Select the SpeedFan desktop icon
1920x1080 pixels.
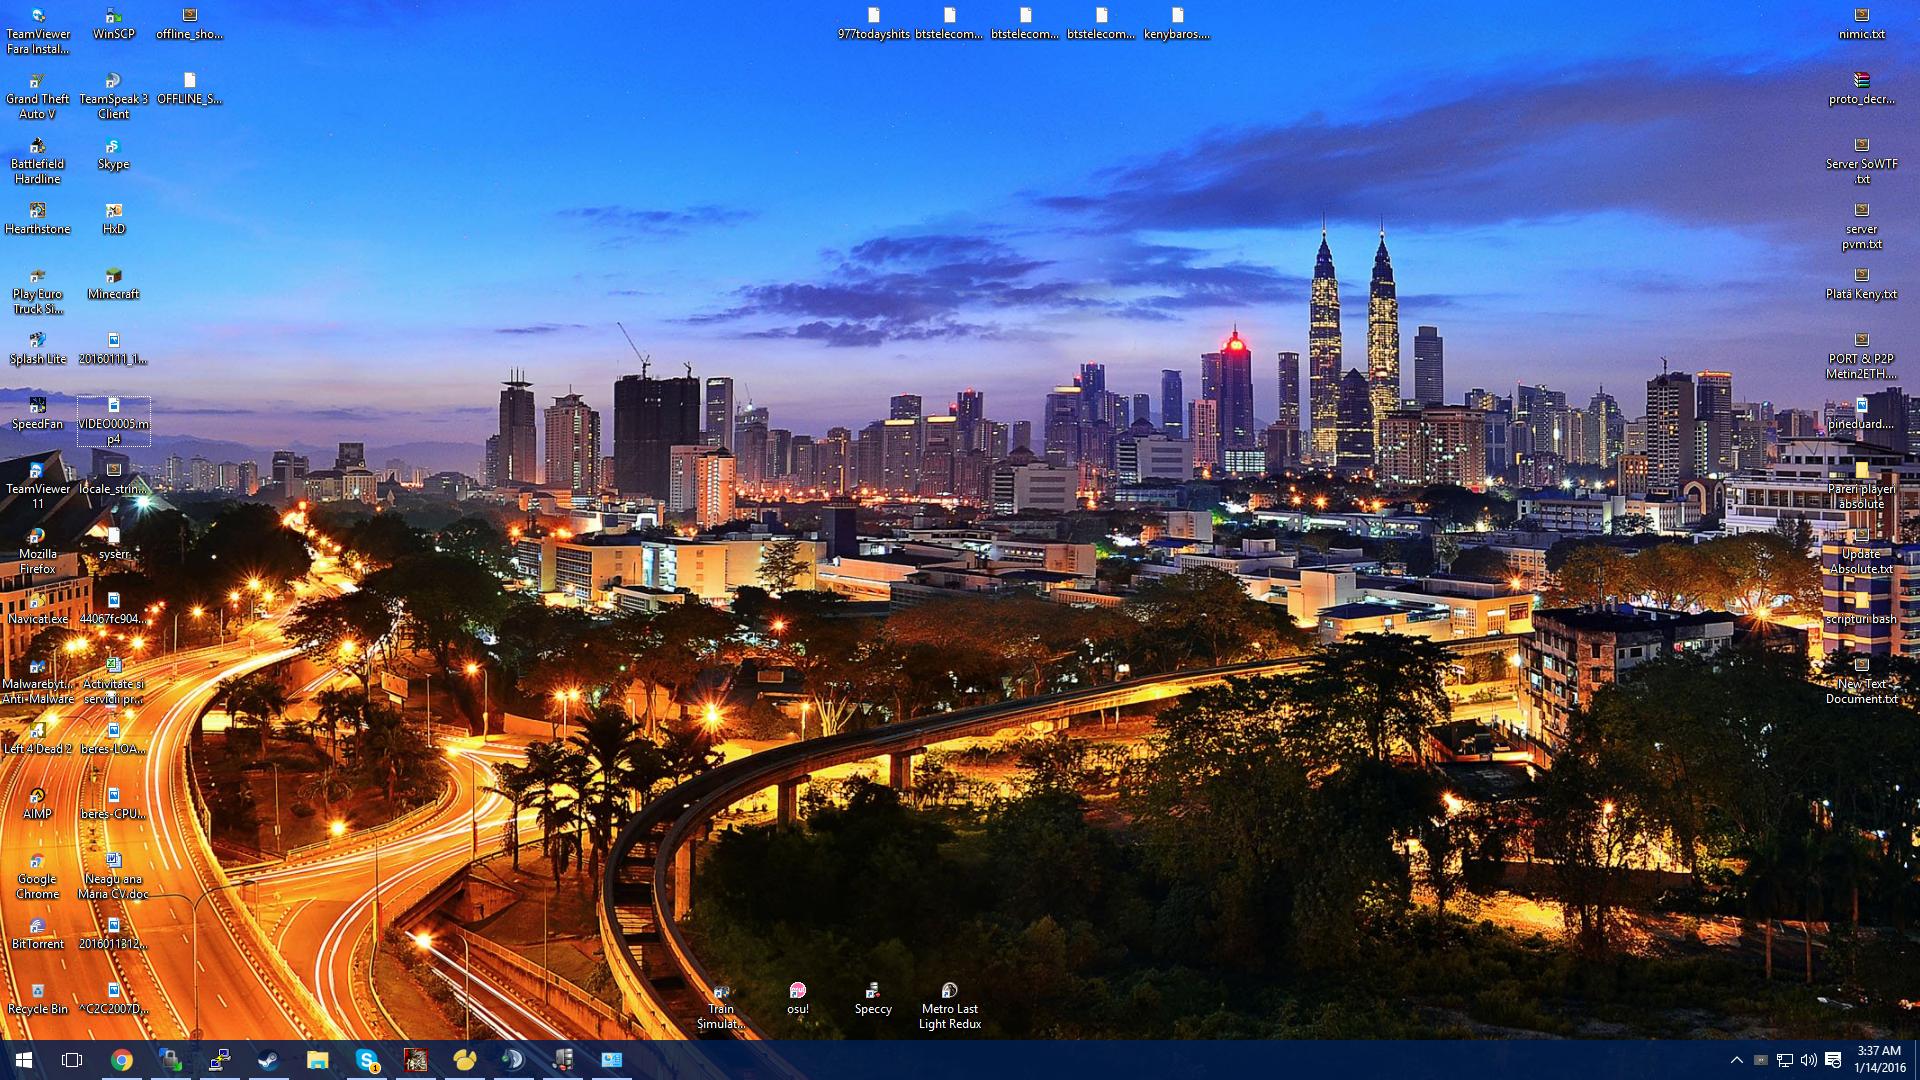coord(37,414)
